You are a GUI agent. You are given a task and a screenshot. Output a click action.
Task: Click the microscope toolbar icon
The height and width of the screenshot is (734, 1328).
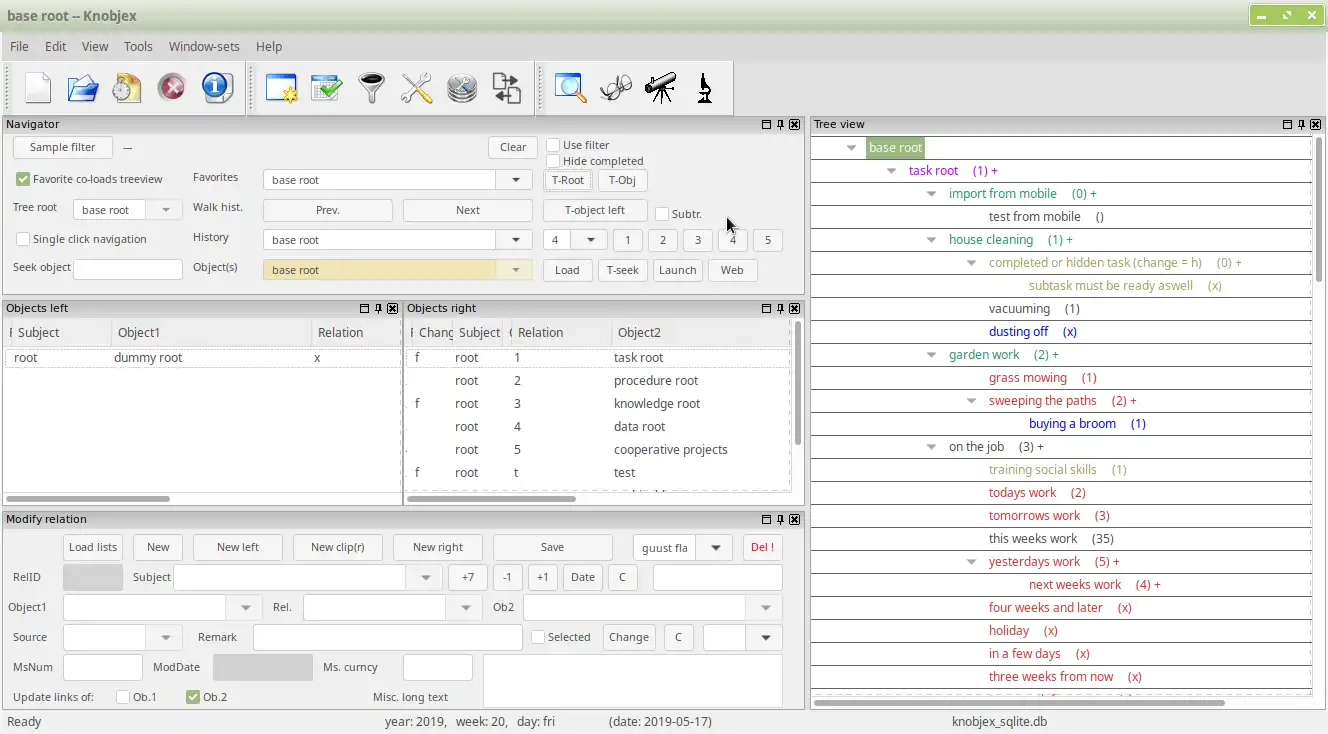click(x=705, y=88)
